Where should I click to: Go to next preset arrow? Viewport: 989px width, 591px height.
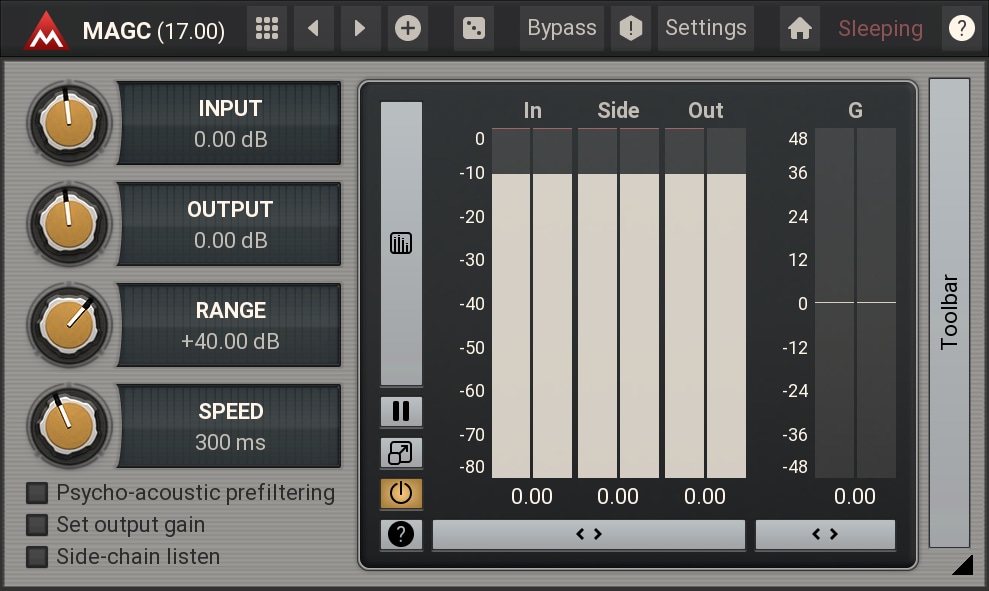pos(359,28)
